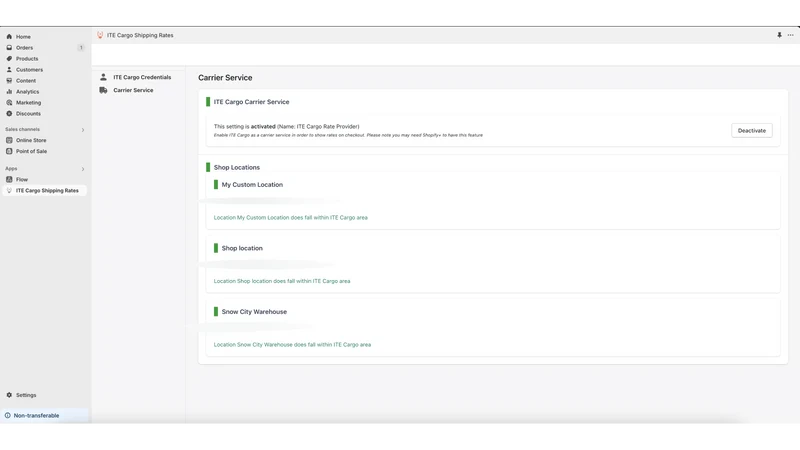
Task: Deactivate the ITE Cargo carrier service
Action: (x=752, y=131)
